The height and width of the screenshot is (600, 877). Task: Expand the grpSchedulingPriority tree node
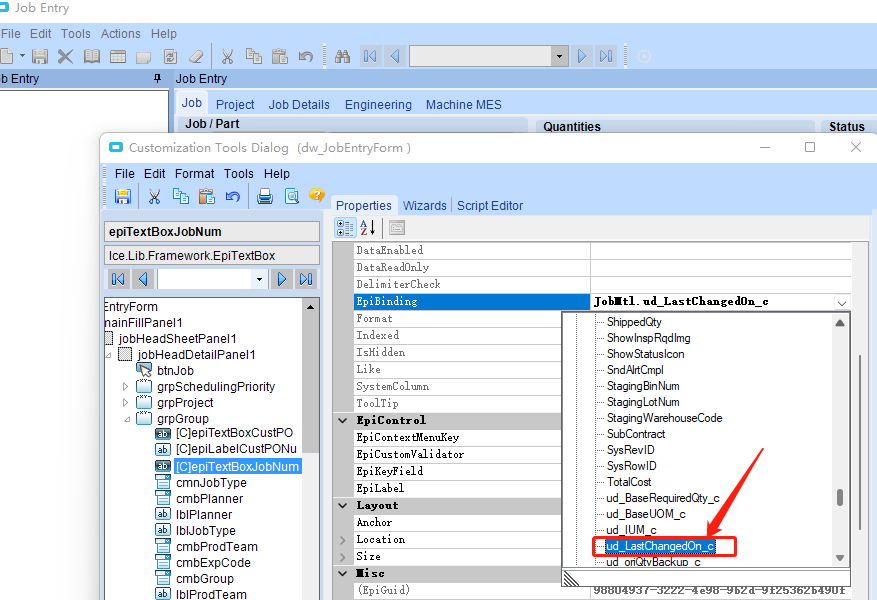pyautogui.click(x=125, y=386)
